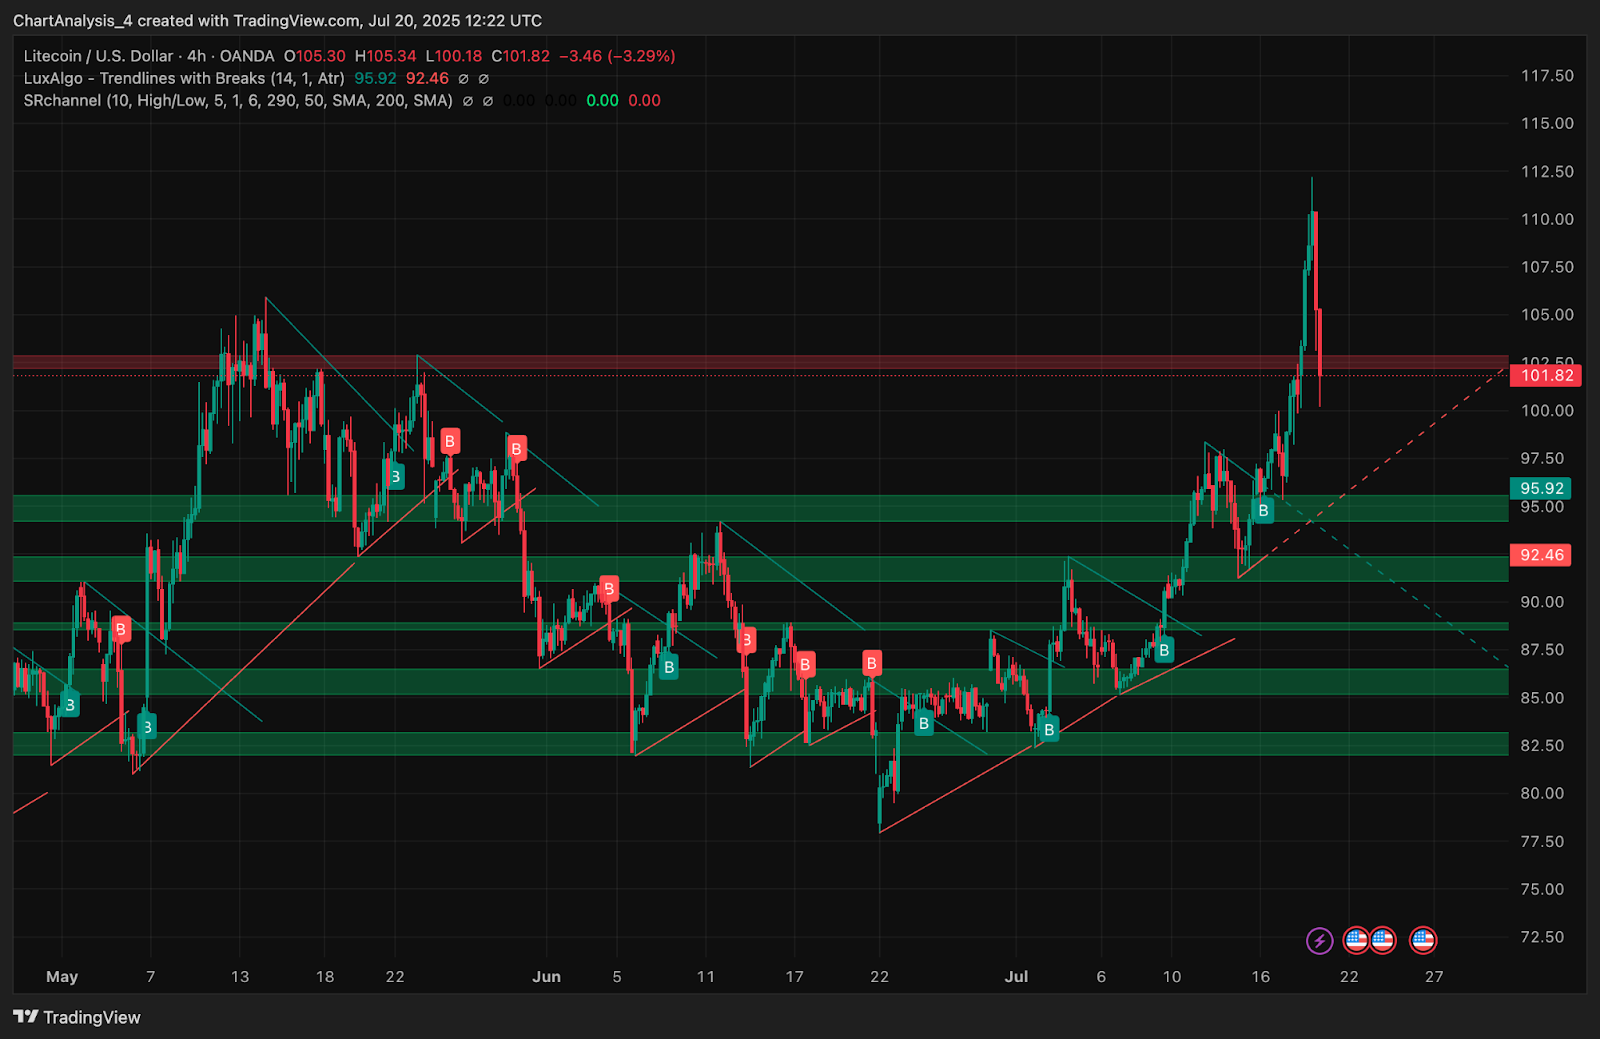
Task: Click the red 101.82 current price label
Action: [1546, 376]
